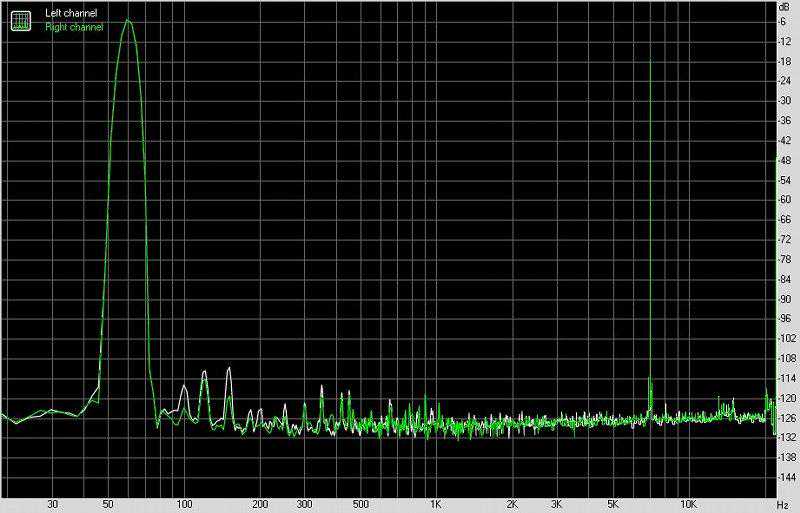
Task: Click the -6 dB axis label
Action: pos(783,21)
